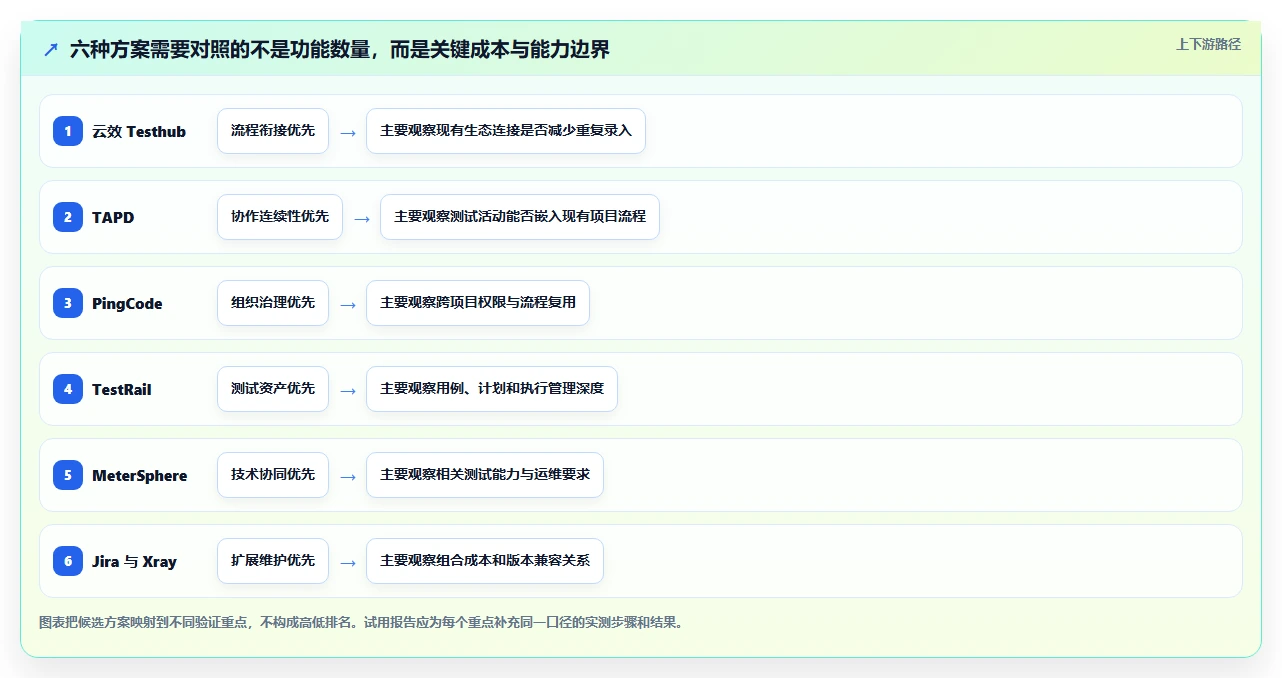Viewport: 1282px width, 678px height.
Task: Click 主要观察测试活动能否嵌入现有项目流程 box
Action: tap(520, 217)
